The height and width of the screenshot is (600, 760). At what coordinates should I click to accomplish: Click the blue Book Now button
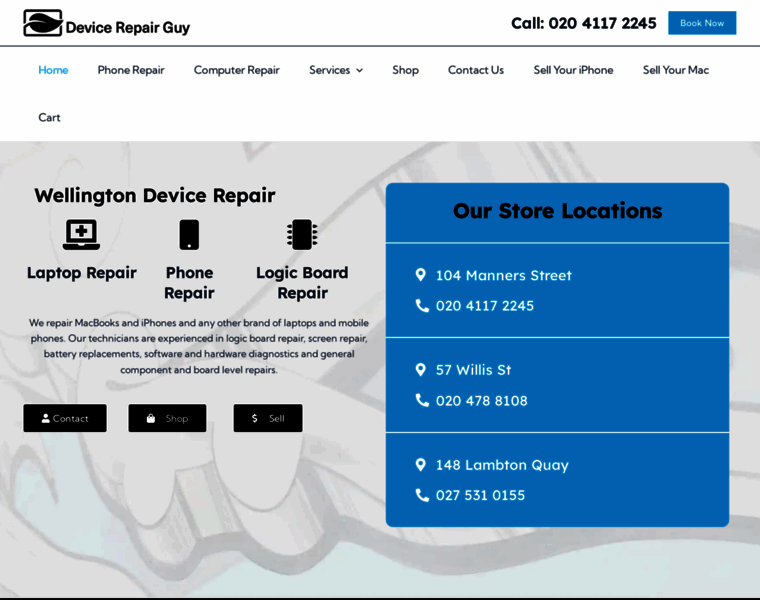tap(702, 23)
